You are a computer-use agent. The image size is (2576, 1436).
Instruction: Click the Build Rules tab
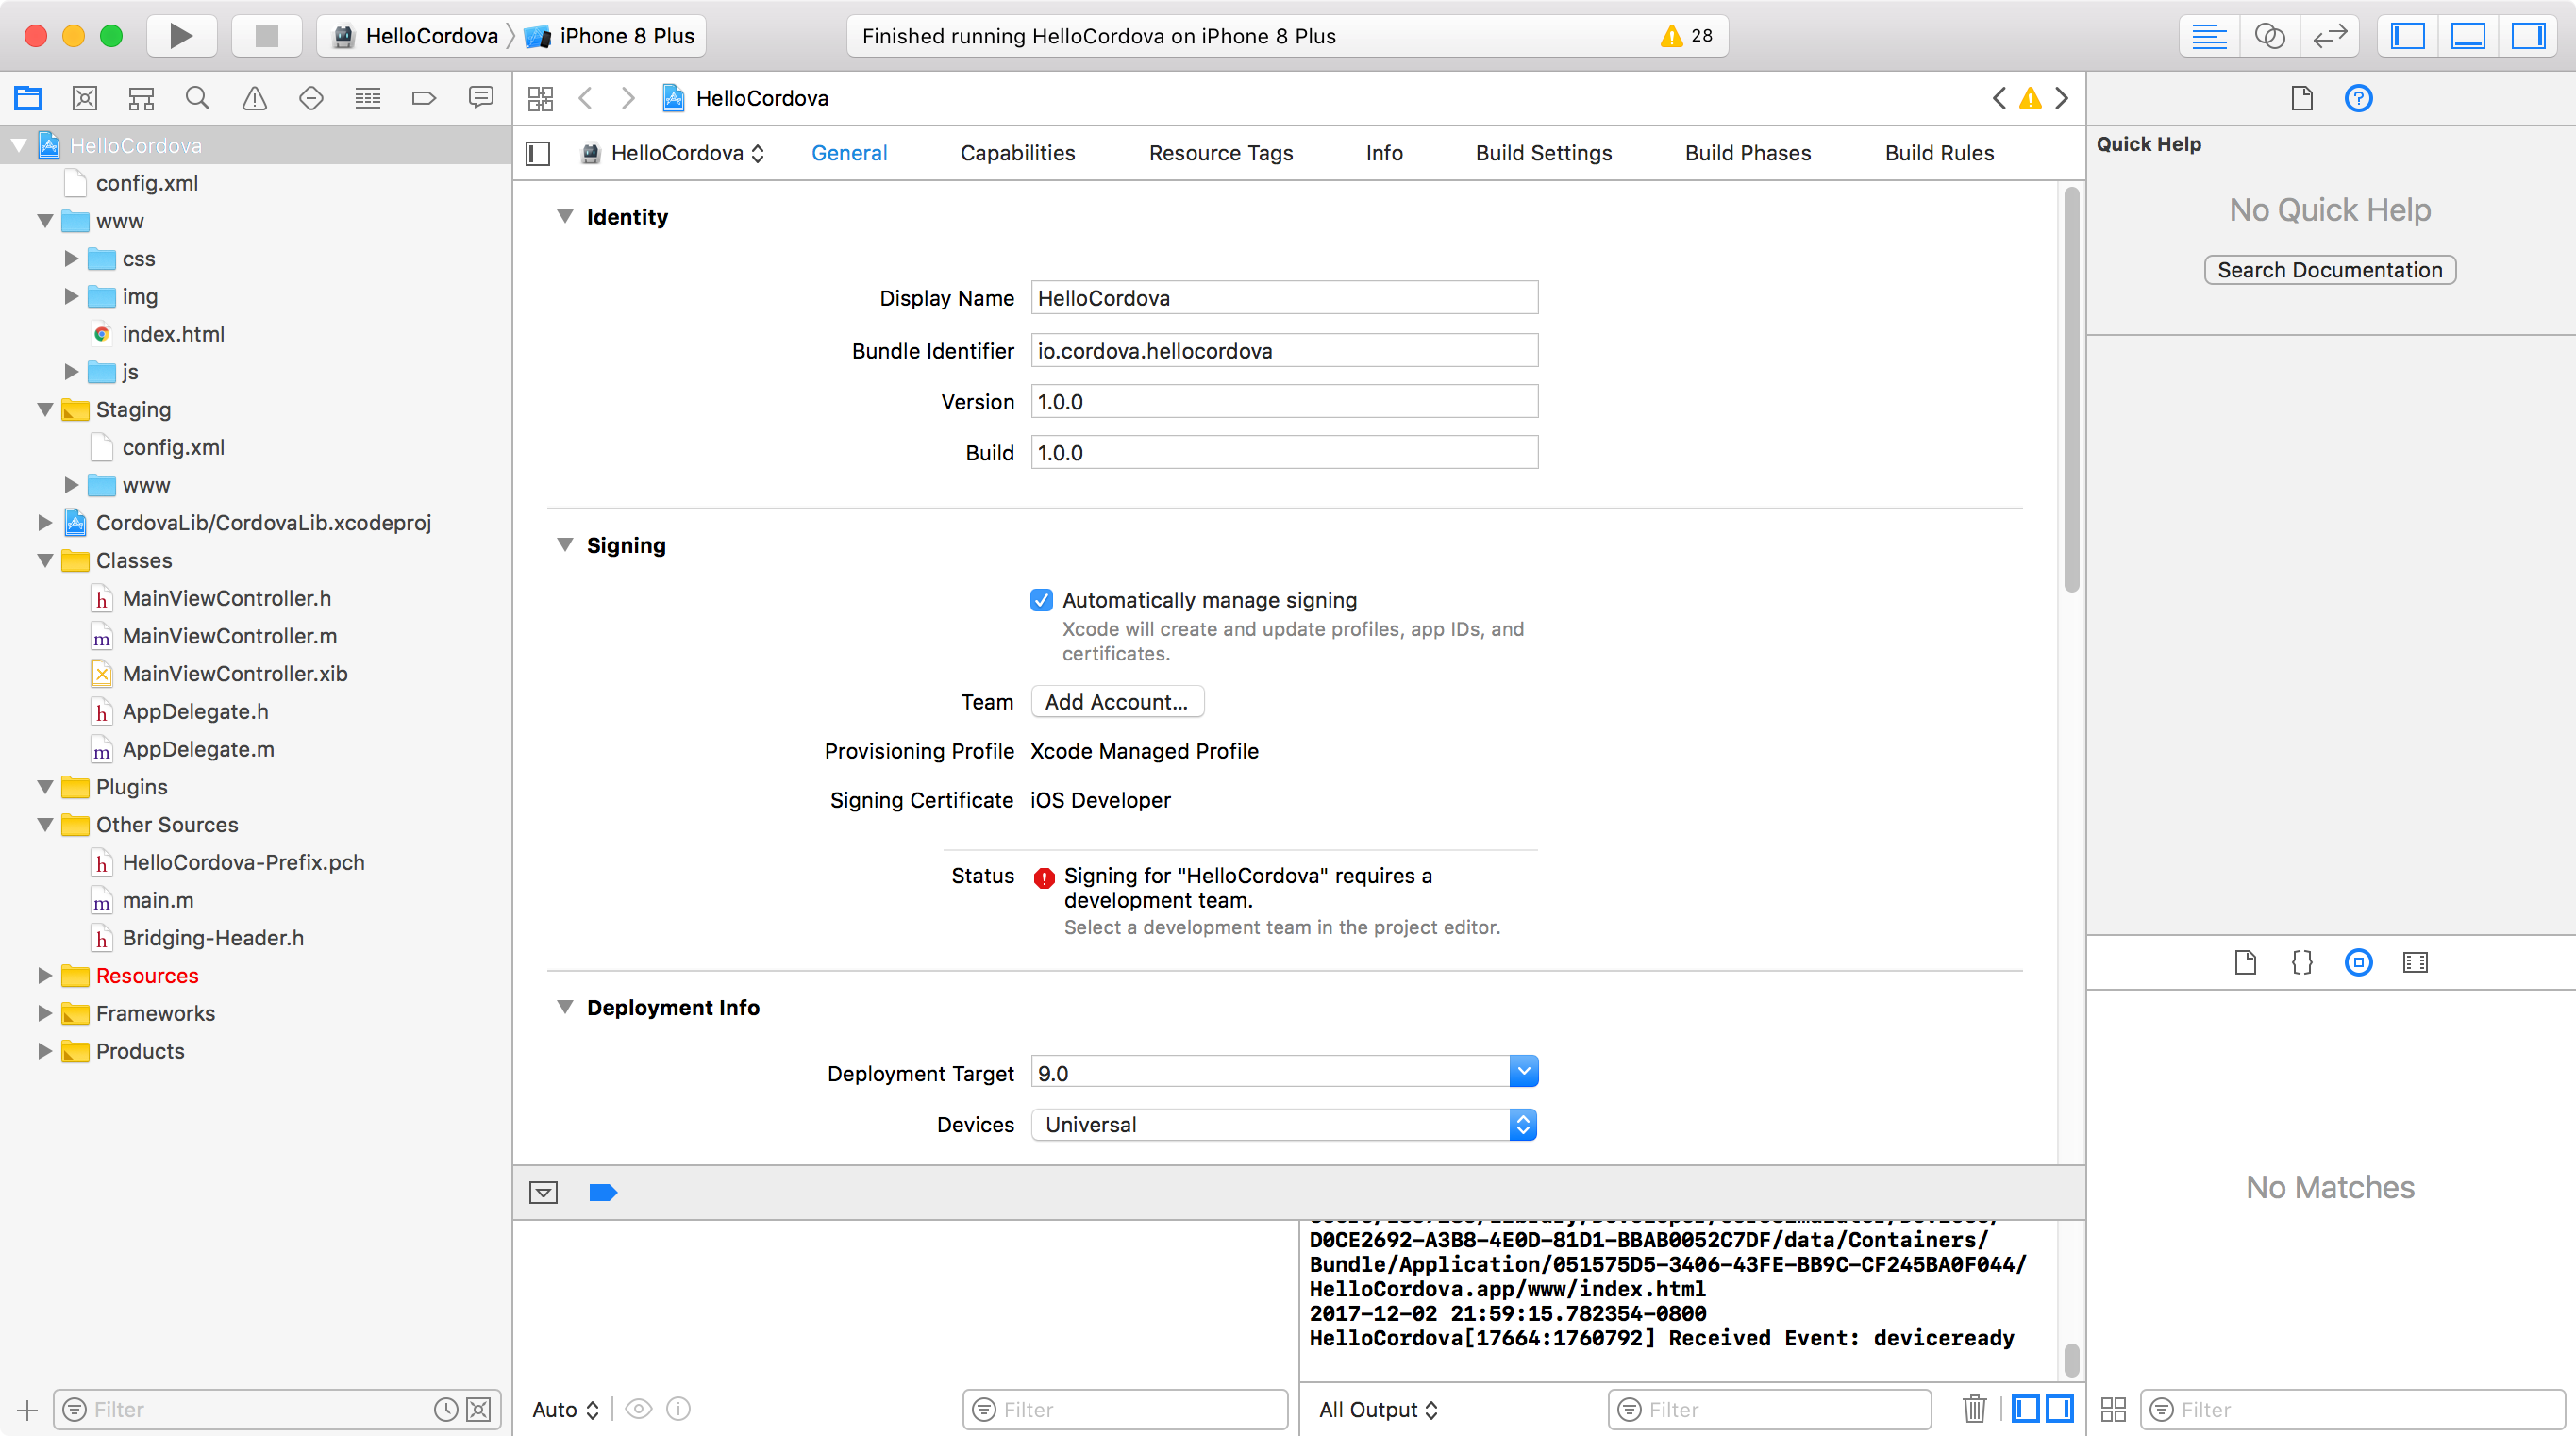click(1939, 152)
